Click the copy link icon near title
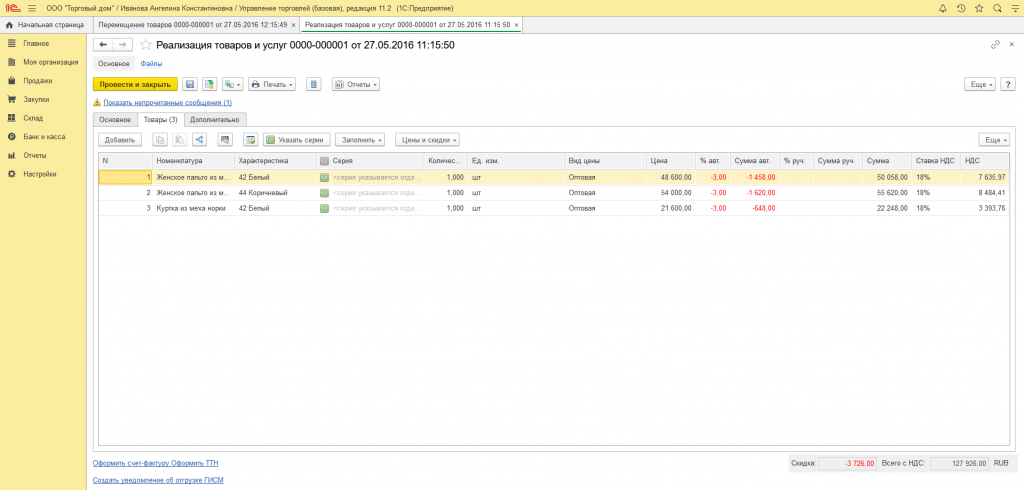Viewport: 1024px width, 490px height. pos(995,45)
